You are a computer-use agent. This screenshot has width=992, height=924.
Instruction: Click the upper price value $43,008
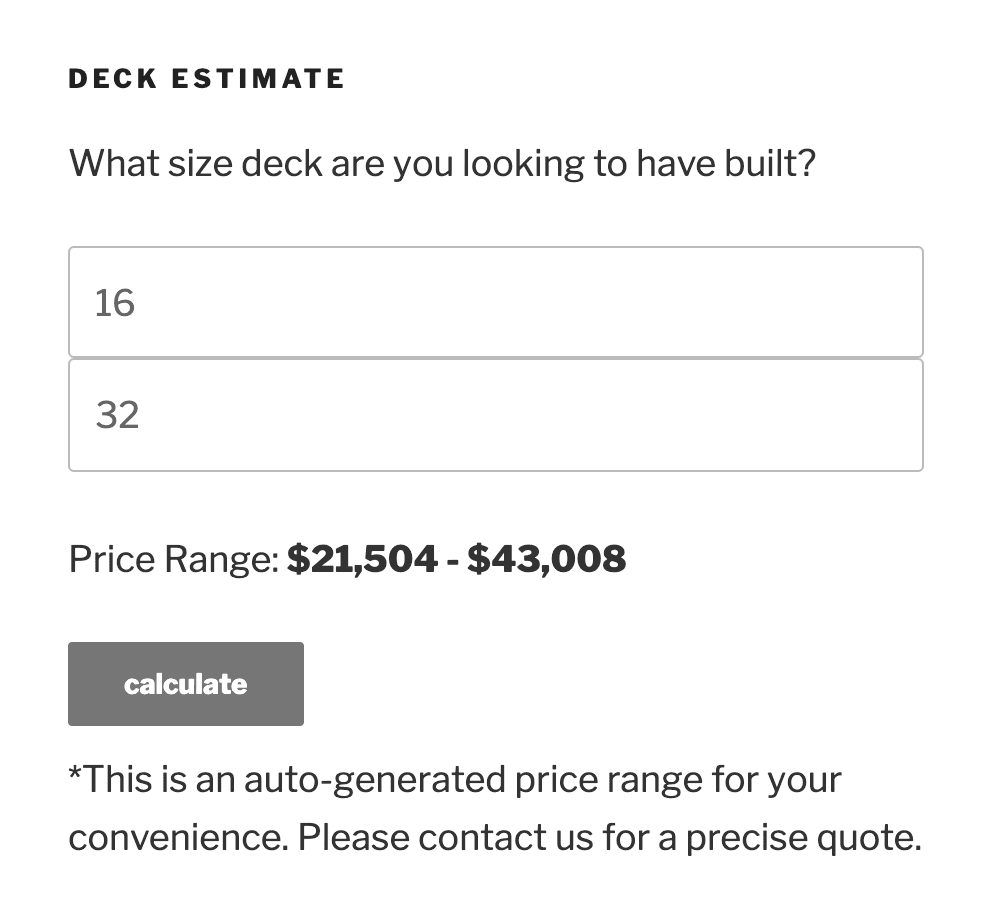(x=549, y=559)
